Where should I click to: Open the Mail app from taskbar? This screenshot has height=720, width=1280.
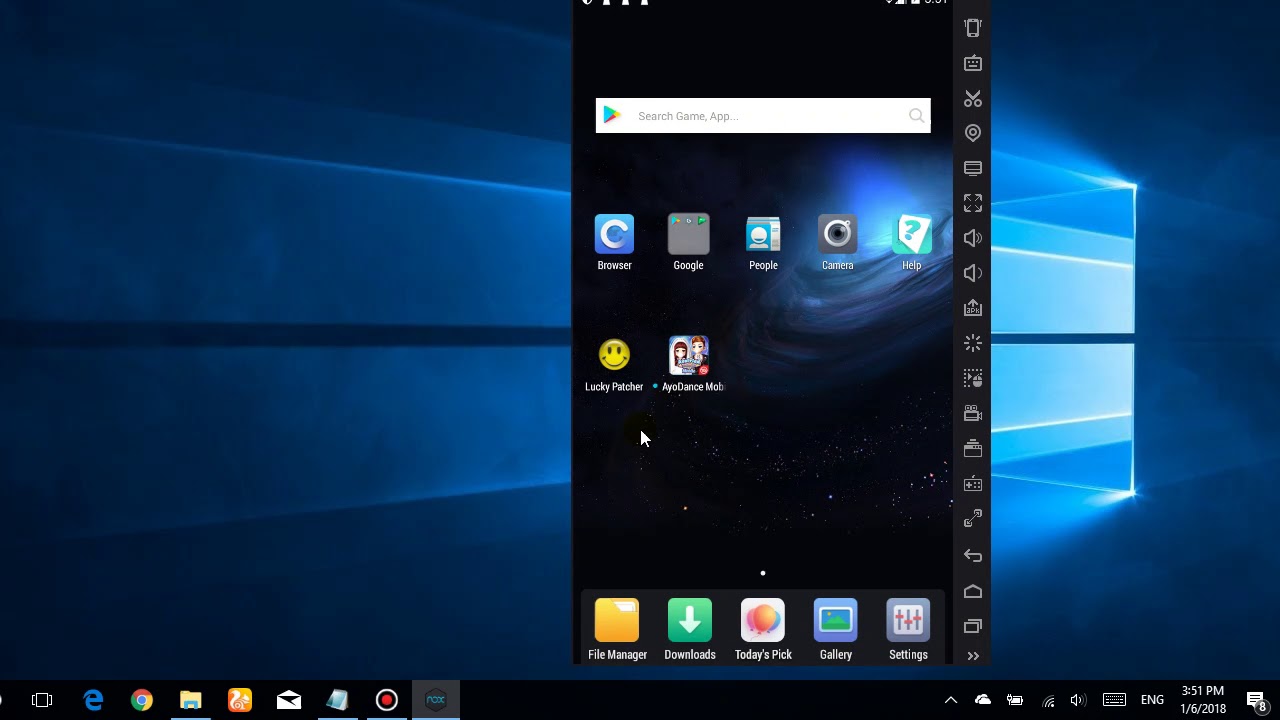tap(289, 700)
